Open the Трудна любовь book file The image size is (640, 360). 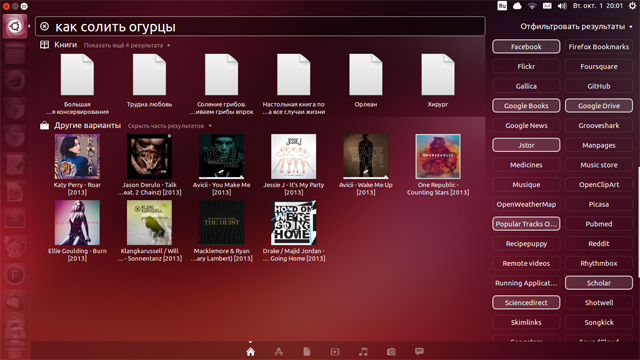[149, 81]
